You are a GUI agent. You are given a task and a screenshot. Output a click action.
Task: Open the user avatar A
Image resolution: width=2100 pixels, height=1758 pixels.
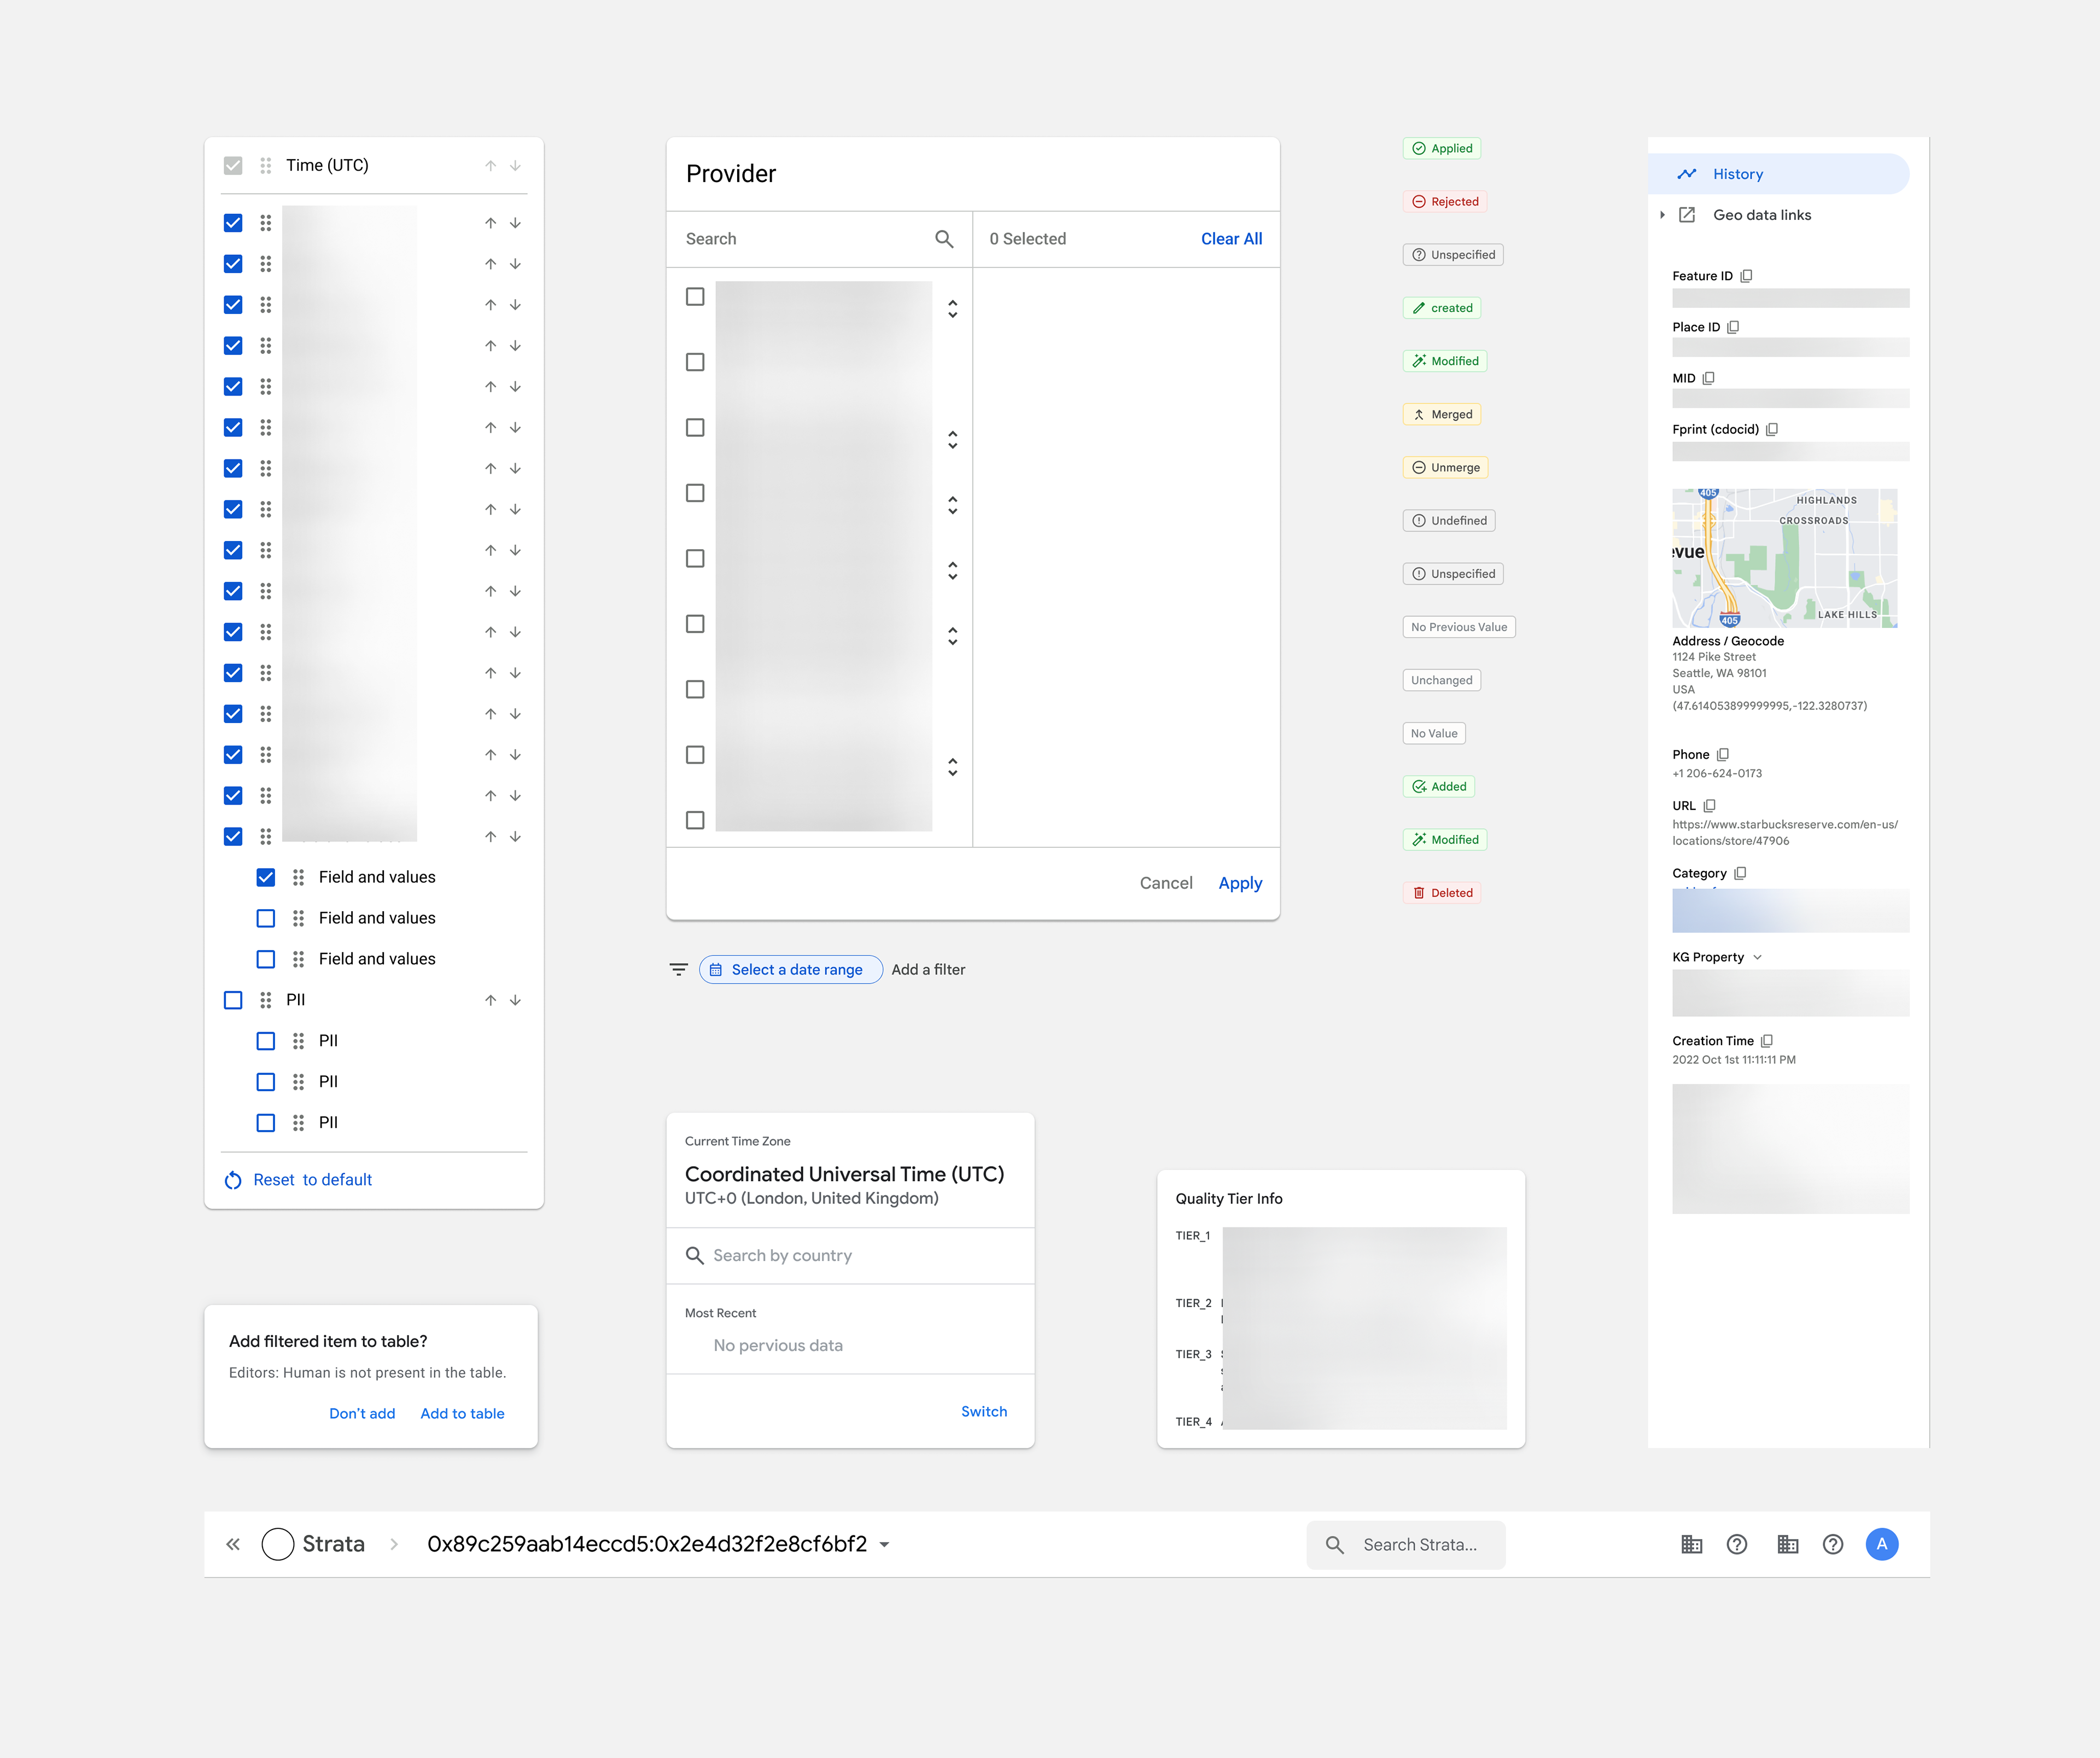1882,1544
